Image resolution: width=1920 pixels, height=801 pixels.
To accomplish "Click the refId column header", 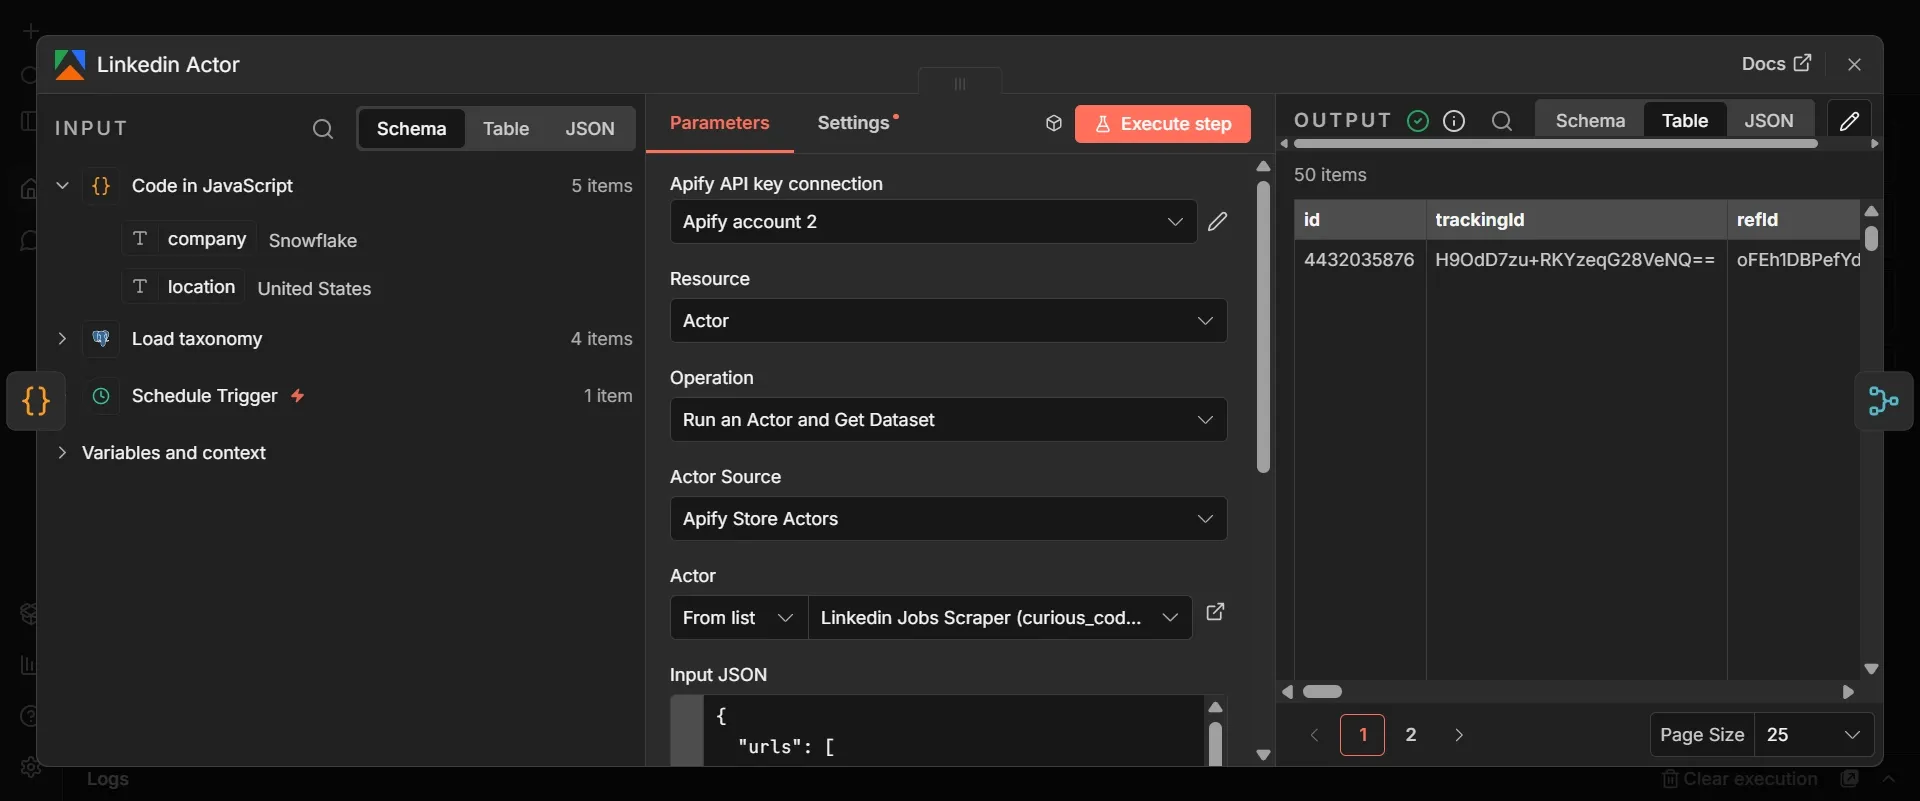I will click(1793, 220).
